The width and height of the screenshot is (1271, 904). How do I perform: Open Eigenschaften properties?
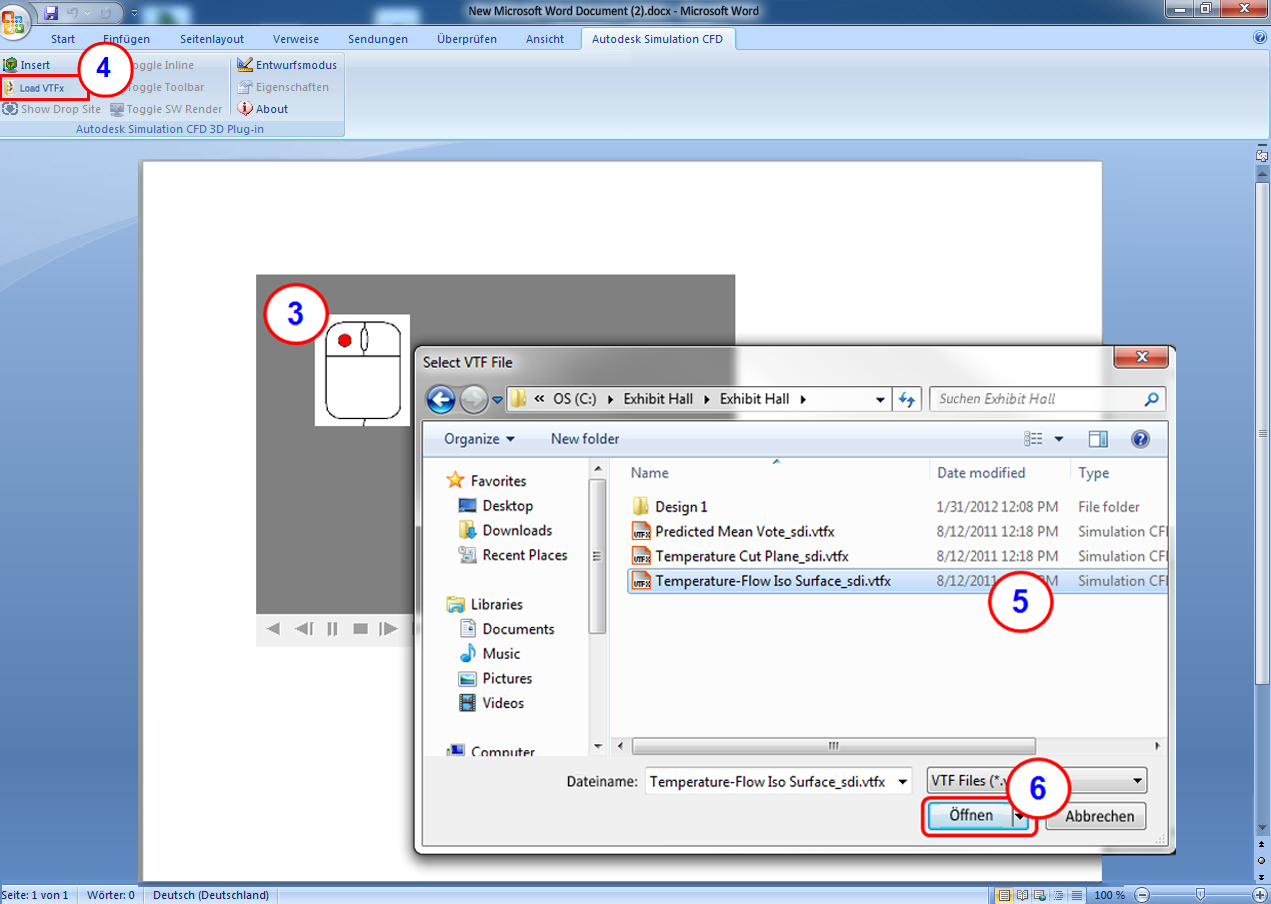[283, 87]
